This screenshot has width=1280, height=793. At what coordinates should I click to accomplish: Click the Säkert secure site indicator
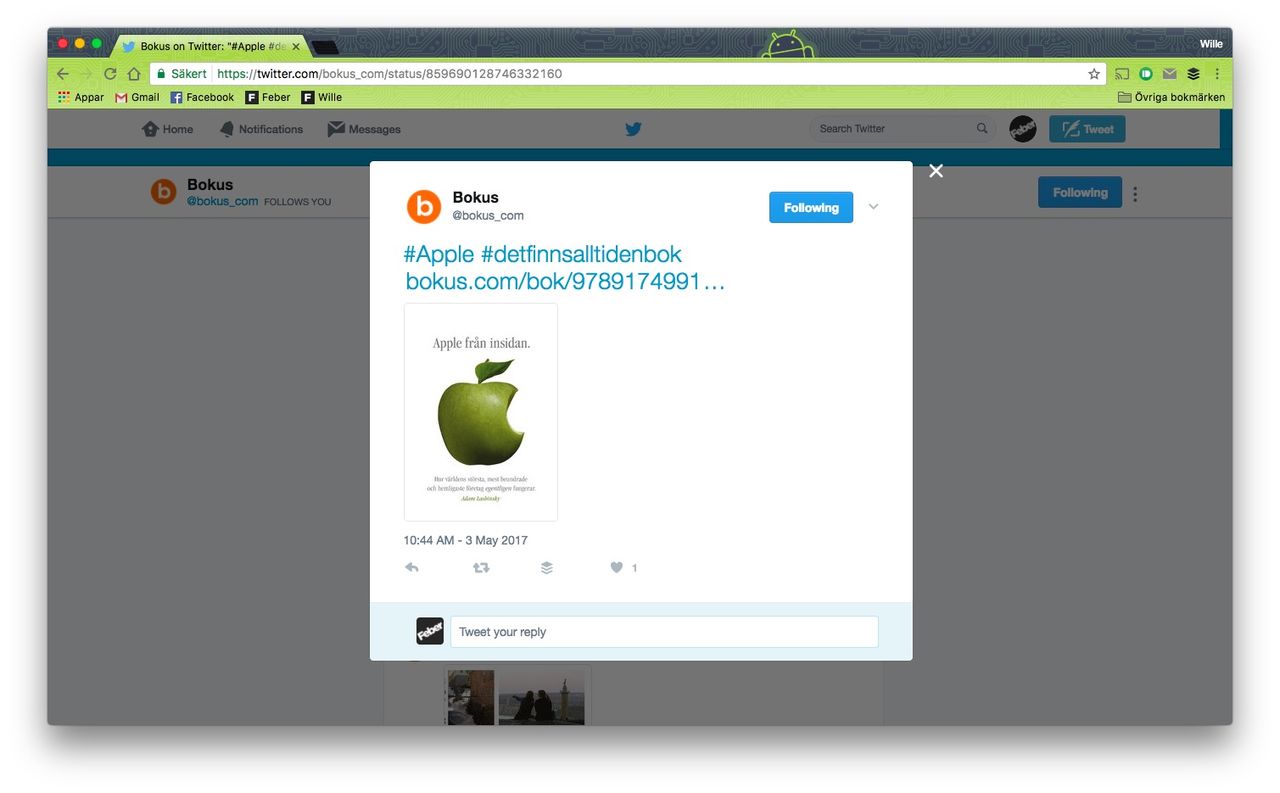[181, 74]
